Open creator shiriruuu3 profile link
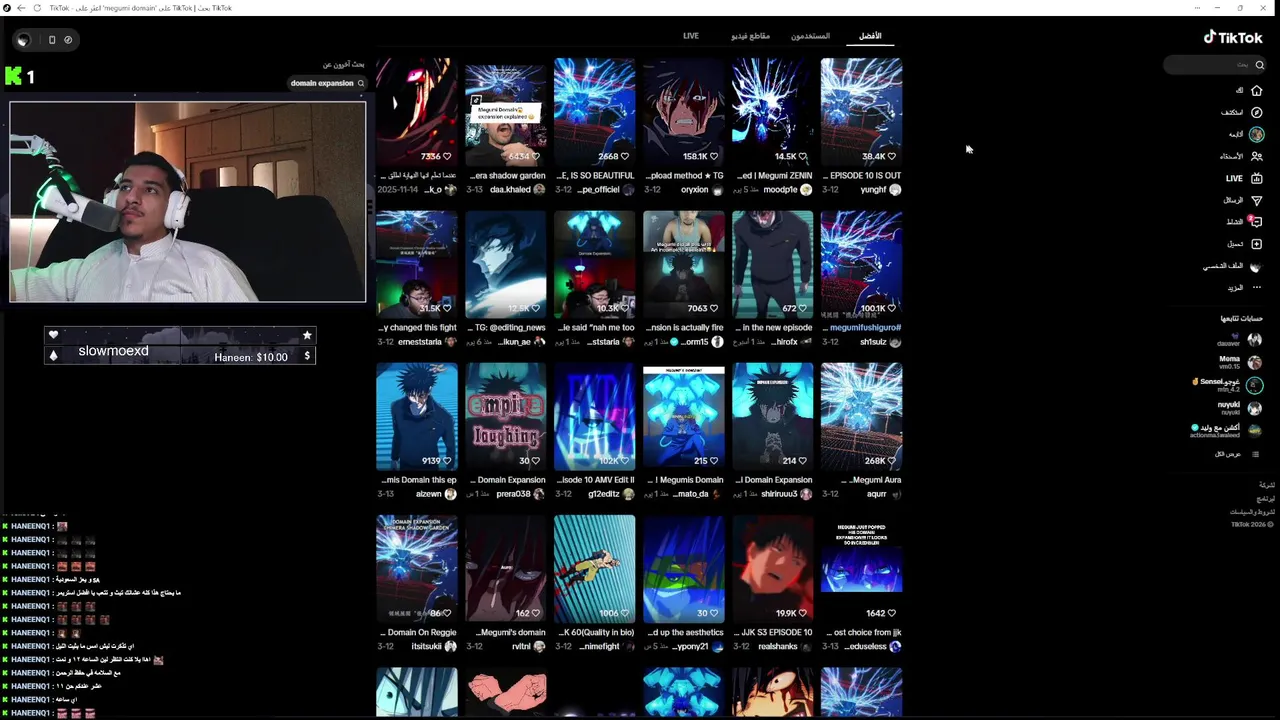Screen dimensions: 1280x720 (x=779, y=494)
